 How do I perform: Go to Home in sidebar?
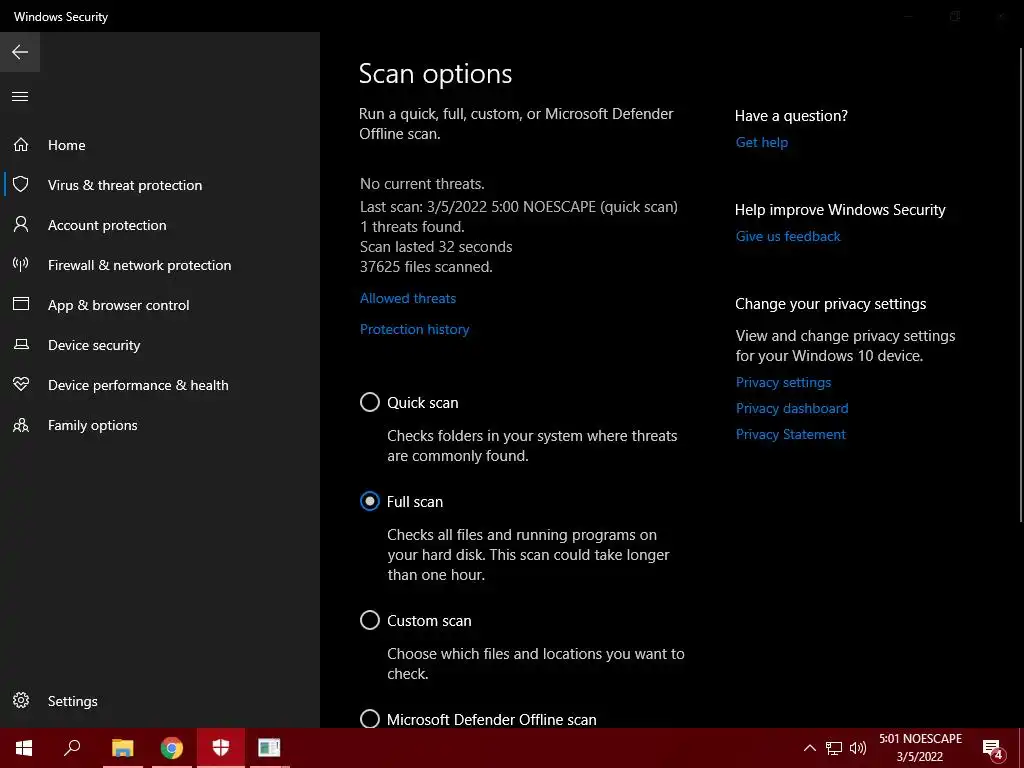[67, 145]
